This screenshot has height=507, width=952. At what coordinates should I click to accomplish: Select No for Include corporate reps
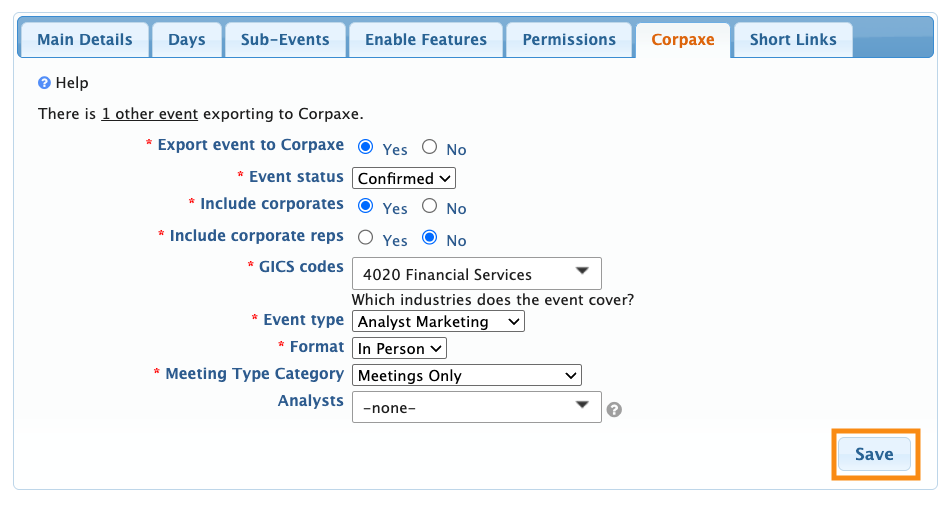tap(430, 238)
